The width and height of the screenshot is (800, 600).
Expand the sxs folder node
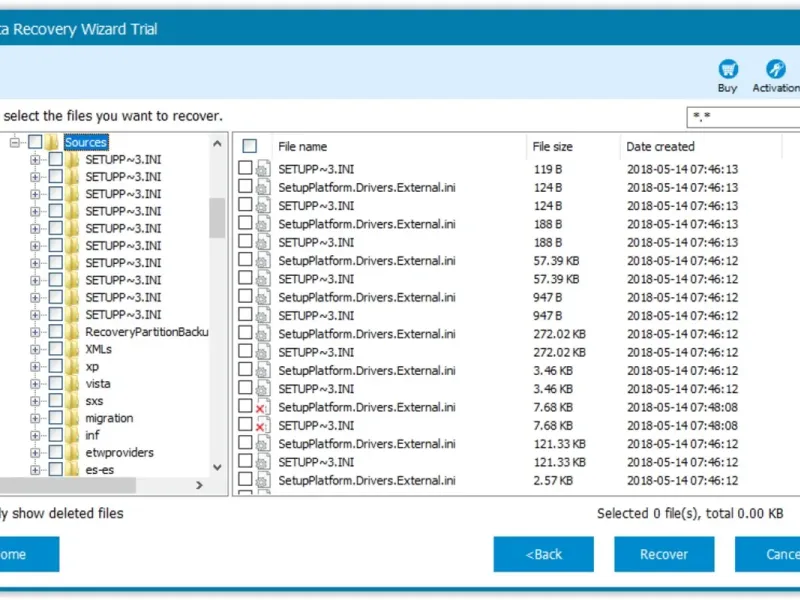pyautogui.click(x=35, y=402)
